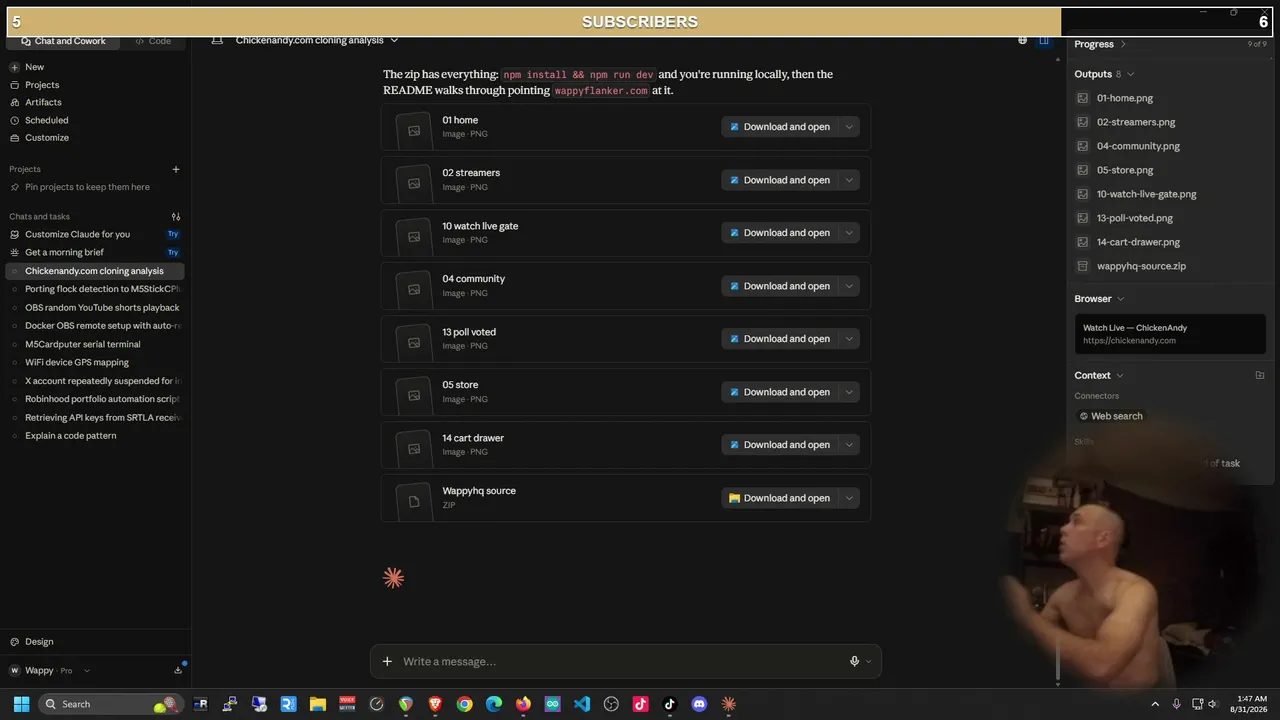Screen dimensions: 1280x720
Task: Open the Chats and tasks filter icon
Action: click(x=176, y=216)
